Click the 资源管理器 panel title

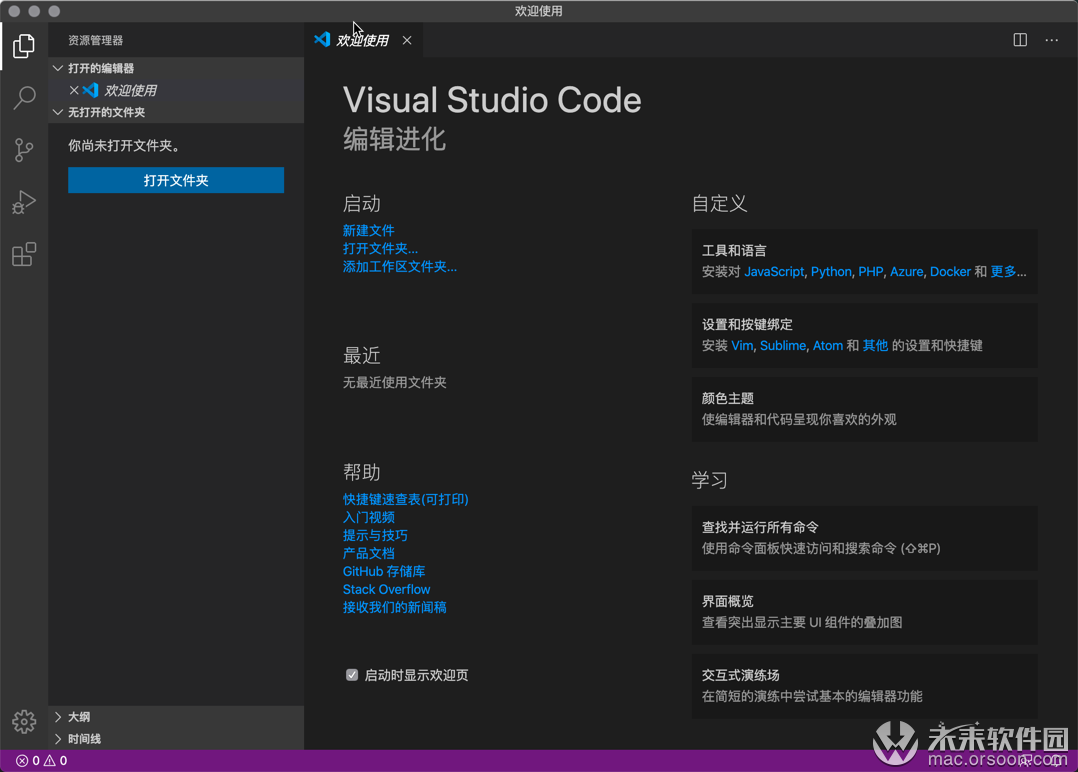pyautogui.click(x=96, y=41)
